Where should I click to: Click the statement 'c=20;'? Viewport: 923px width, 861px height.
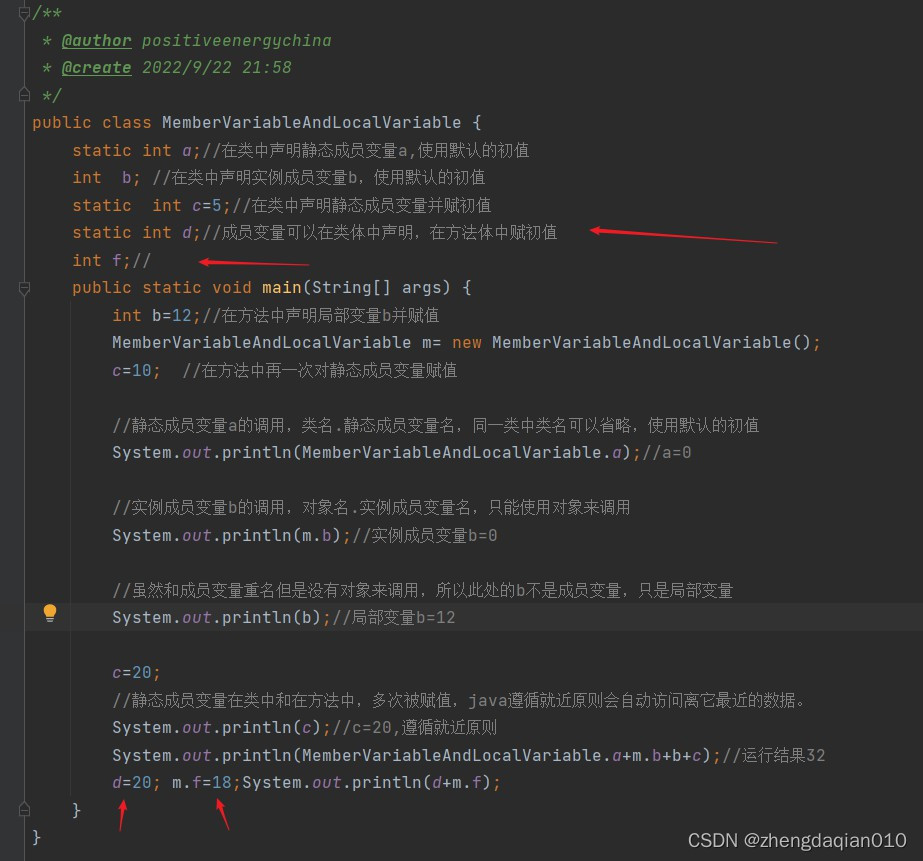(x=136, y=673)
